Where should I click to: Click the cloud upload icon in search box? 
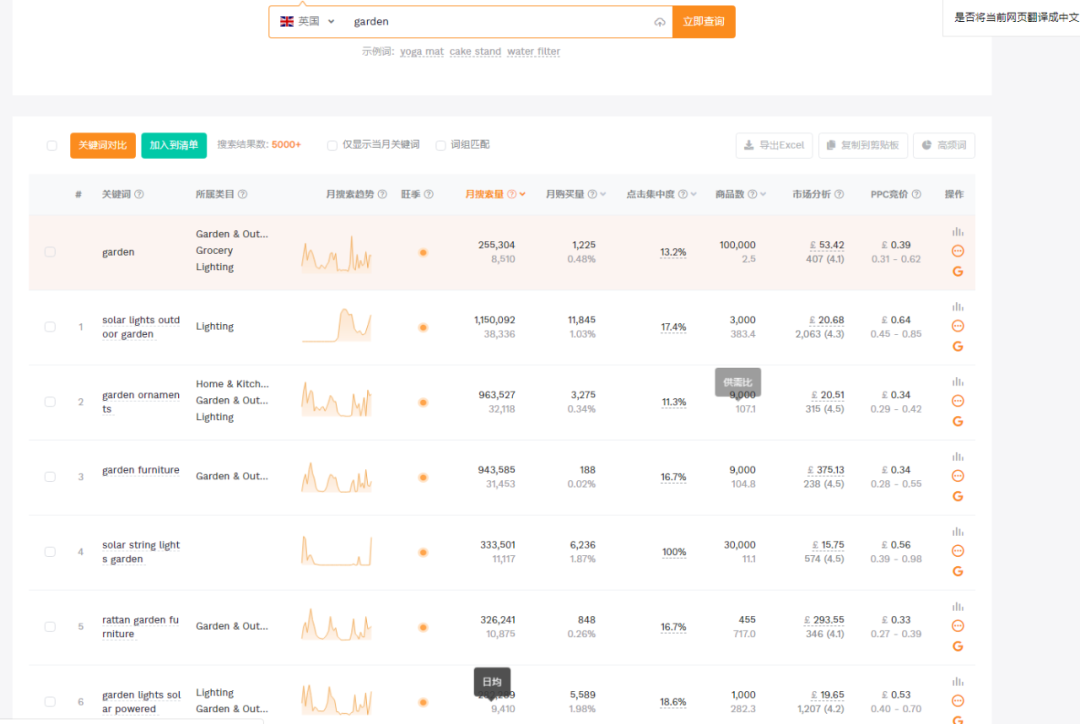[659, 22]
